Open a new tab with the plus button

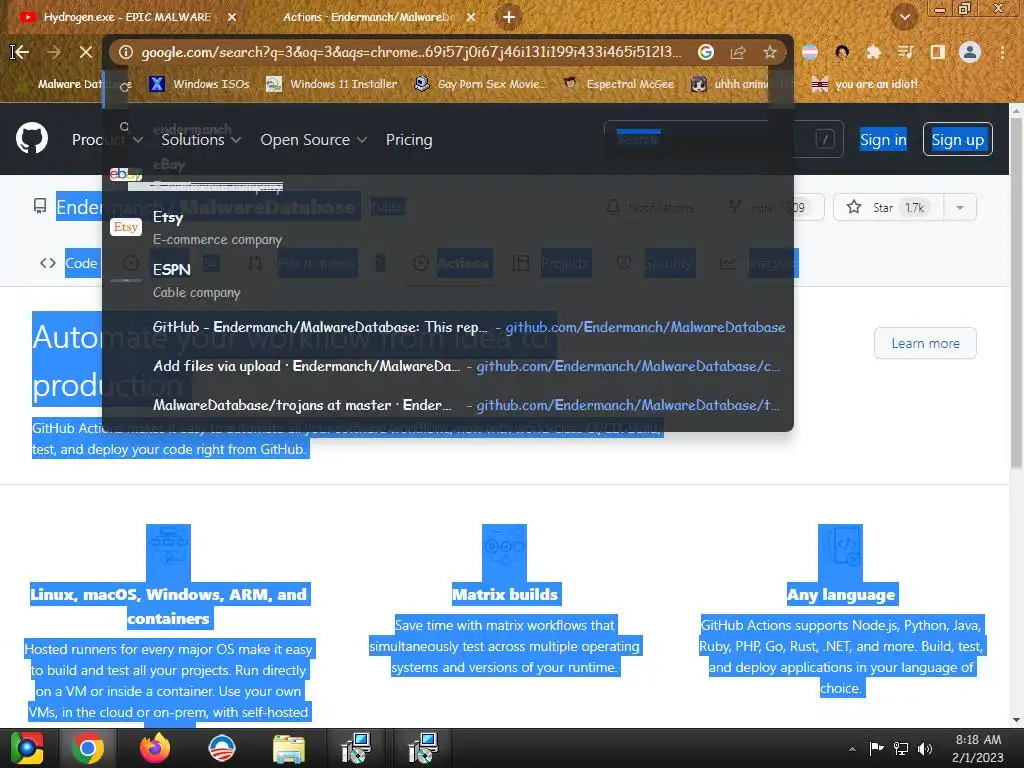[x=509, y=17]
